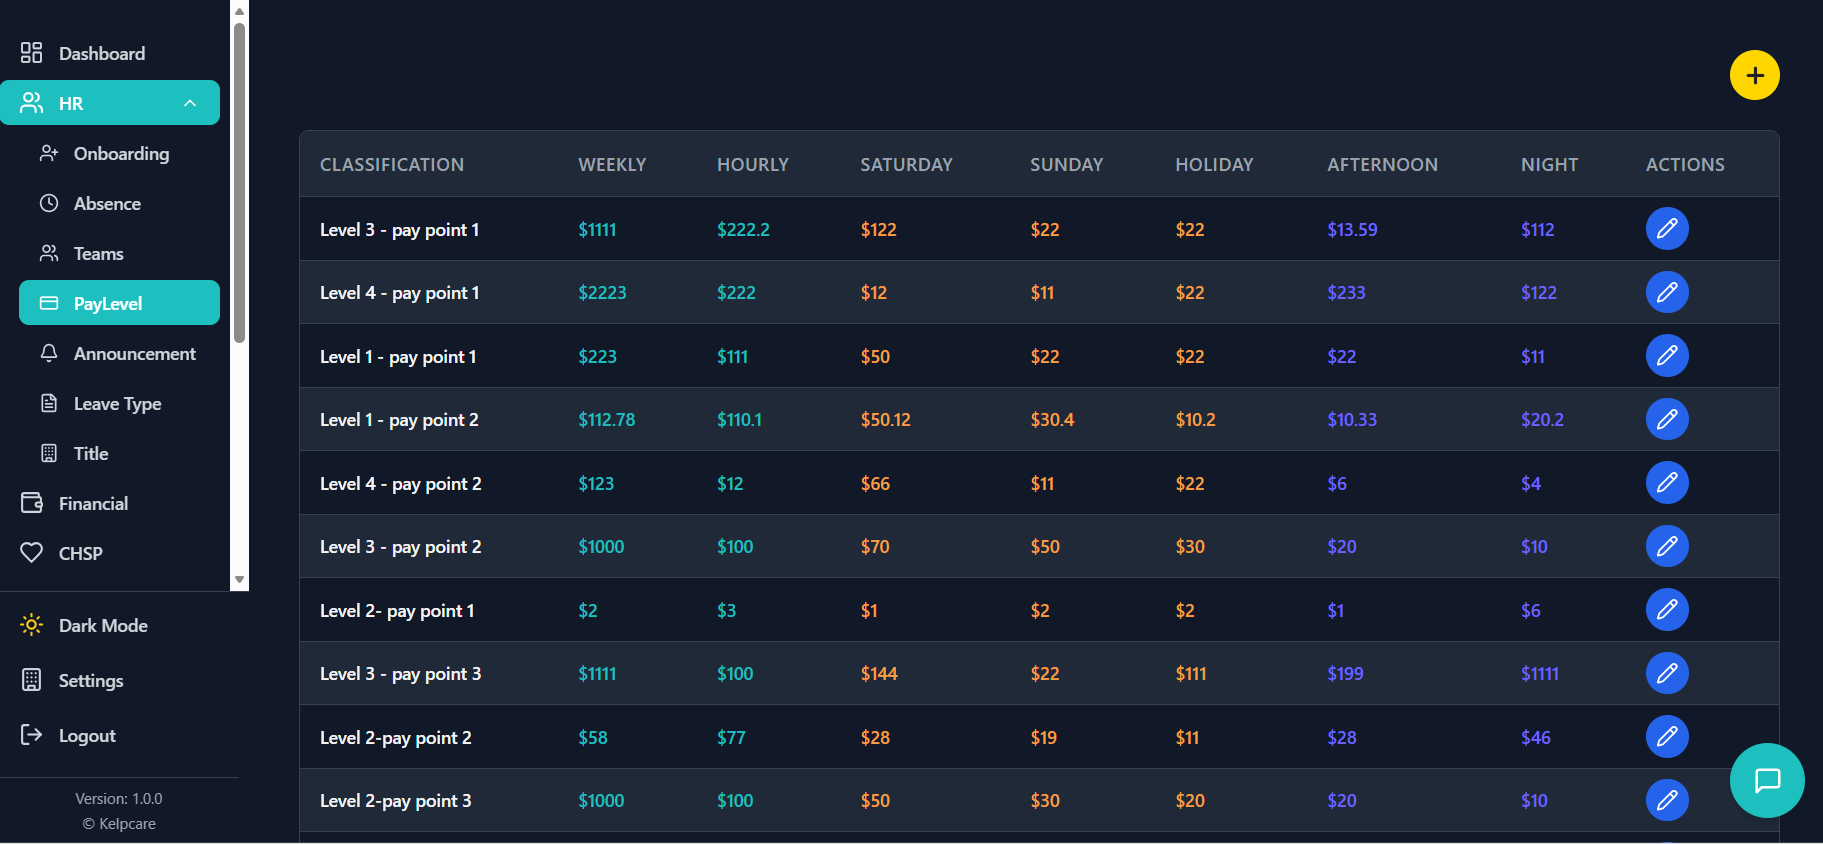This screenshot has width=1823, height=844.
Task: Click the Logout arrow icon
Action: click(x=32, y=735)
